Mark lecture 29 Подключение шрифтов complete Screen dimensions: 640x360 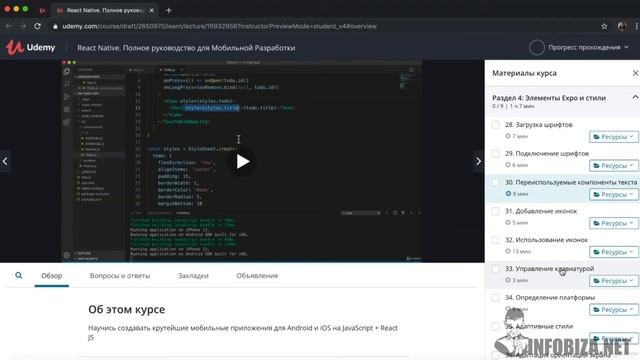pyautogui.click(x=495, y=154)
